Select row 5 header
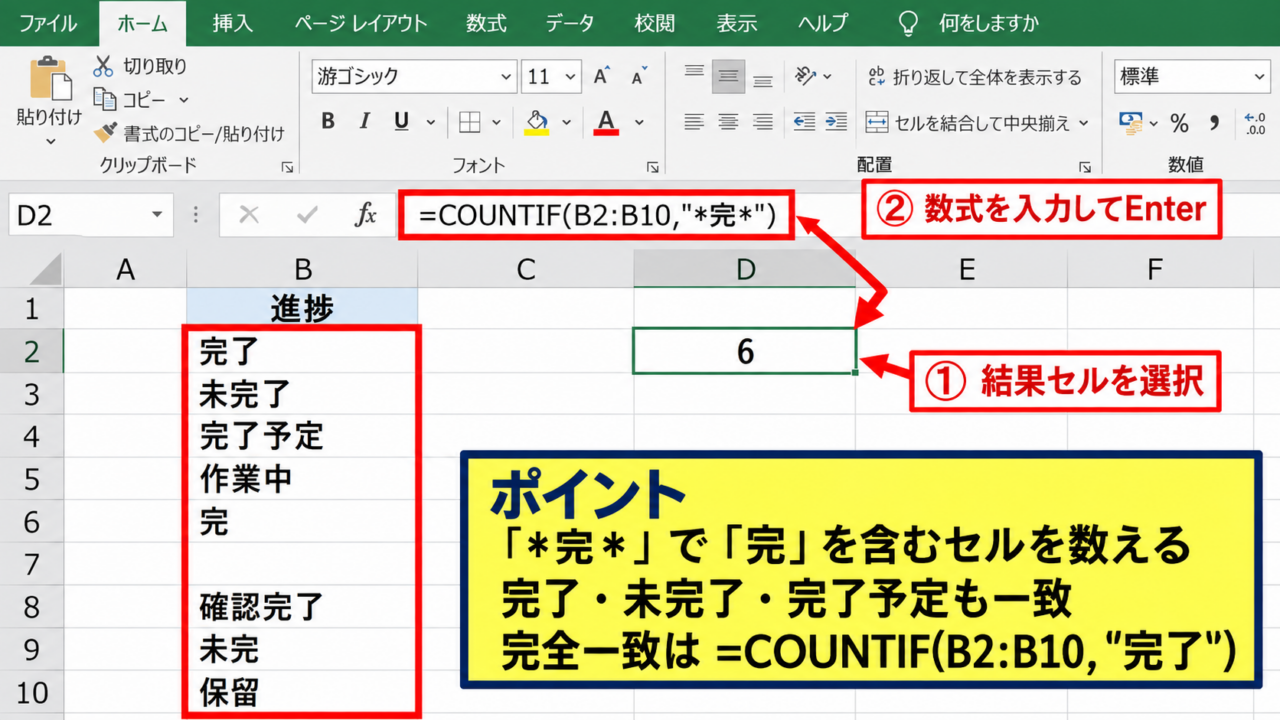The height and width of the screenshot is (720, 1280). tap(31, 480)
